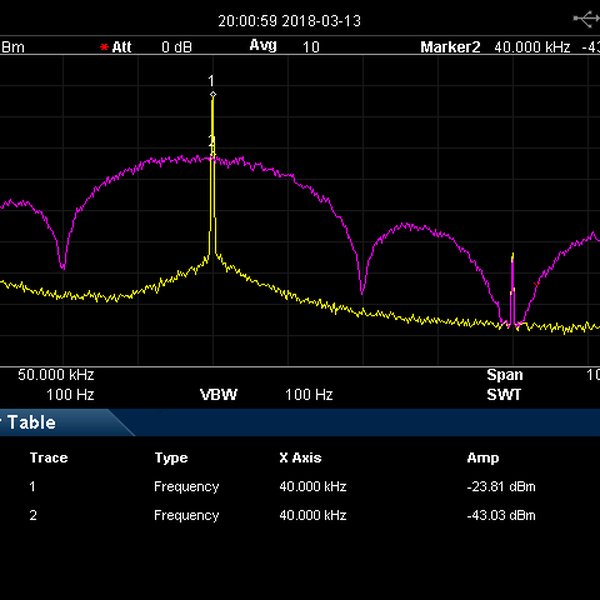The image size is (600, 600).
Task: Select the VBW 100 Hz value
Action: pyautogui.click(x=309, y=394)
